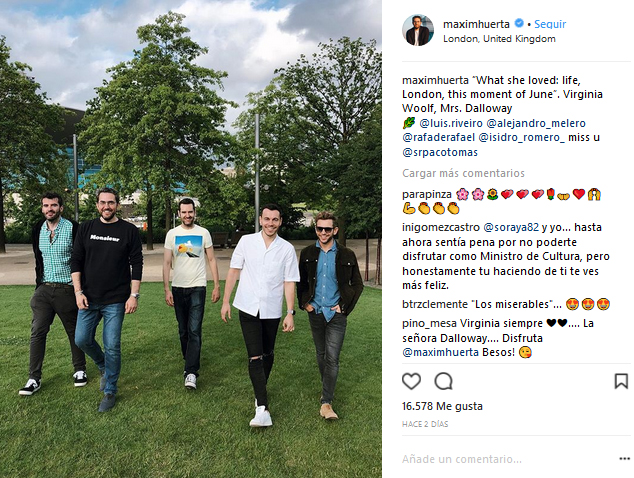Like the post with the heart icon
The image size is (634, 478).
[411, 381]
